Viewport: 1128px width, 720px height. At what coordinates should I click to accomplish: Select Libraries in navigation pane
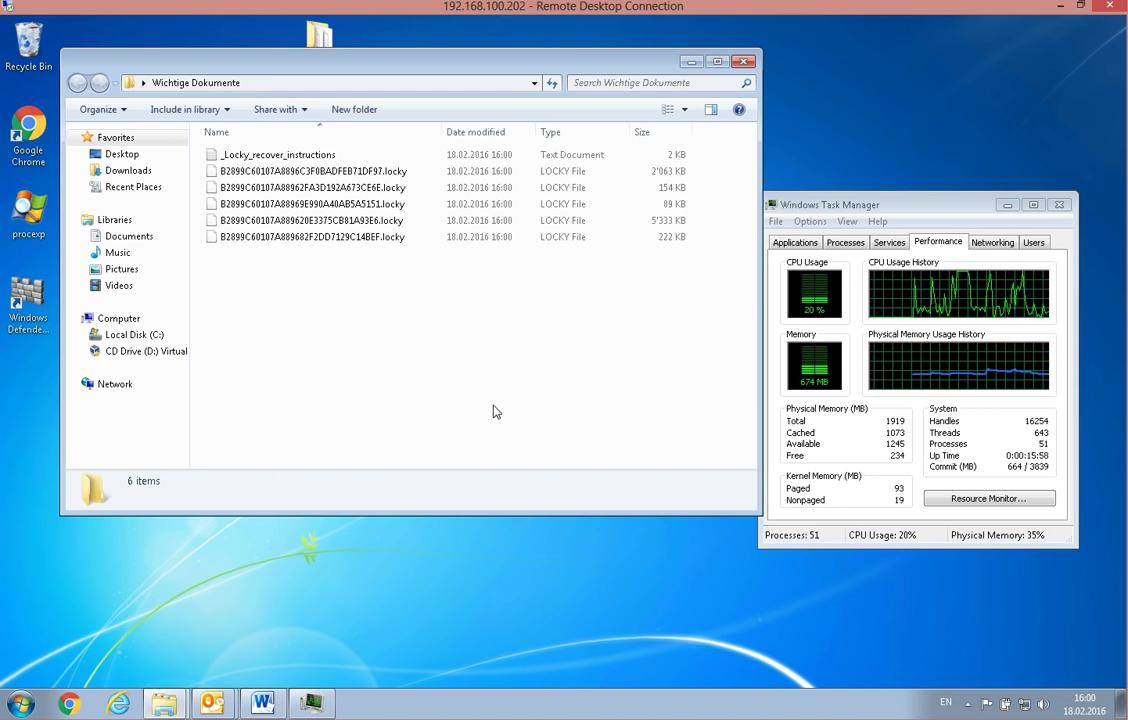[114, 219]
